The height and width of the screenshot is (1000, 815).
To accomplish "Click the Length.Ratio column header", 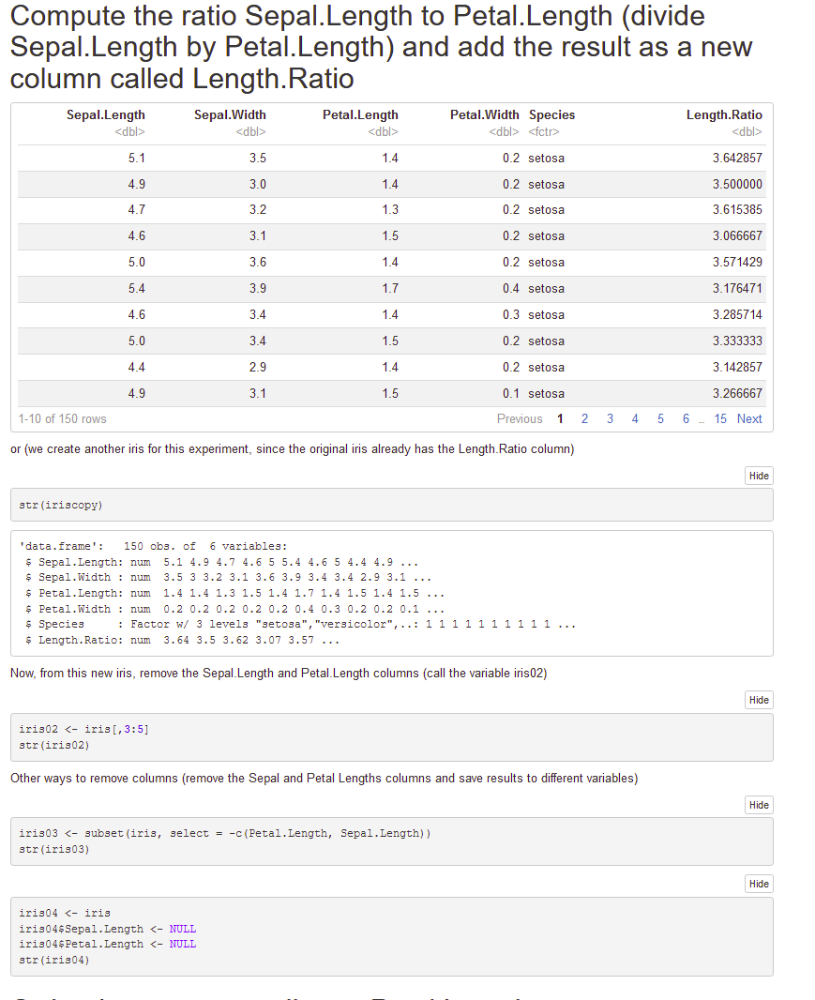I will click(x=723, y=115).
